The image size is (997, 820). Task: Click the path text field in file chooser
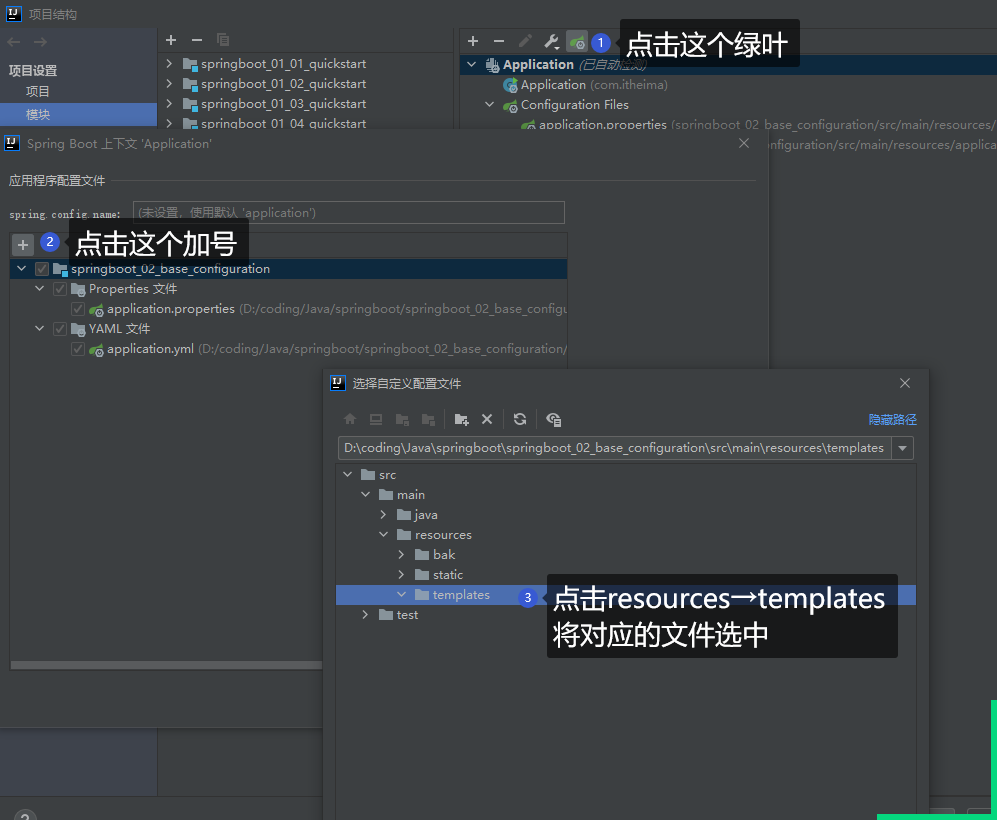click(614, 448)
